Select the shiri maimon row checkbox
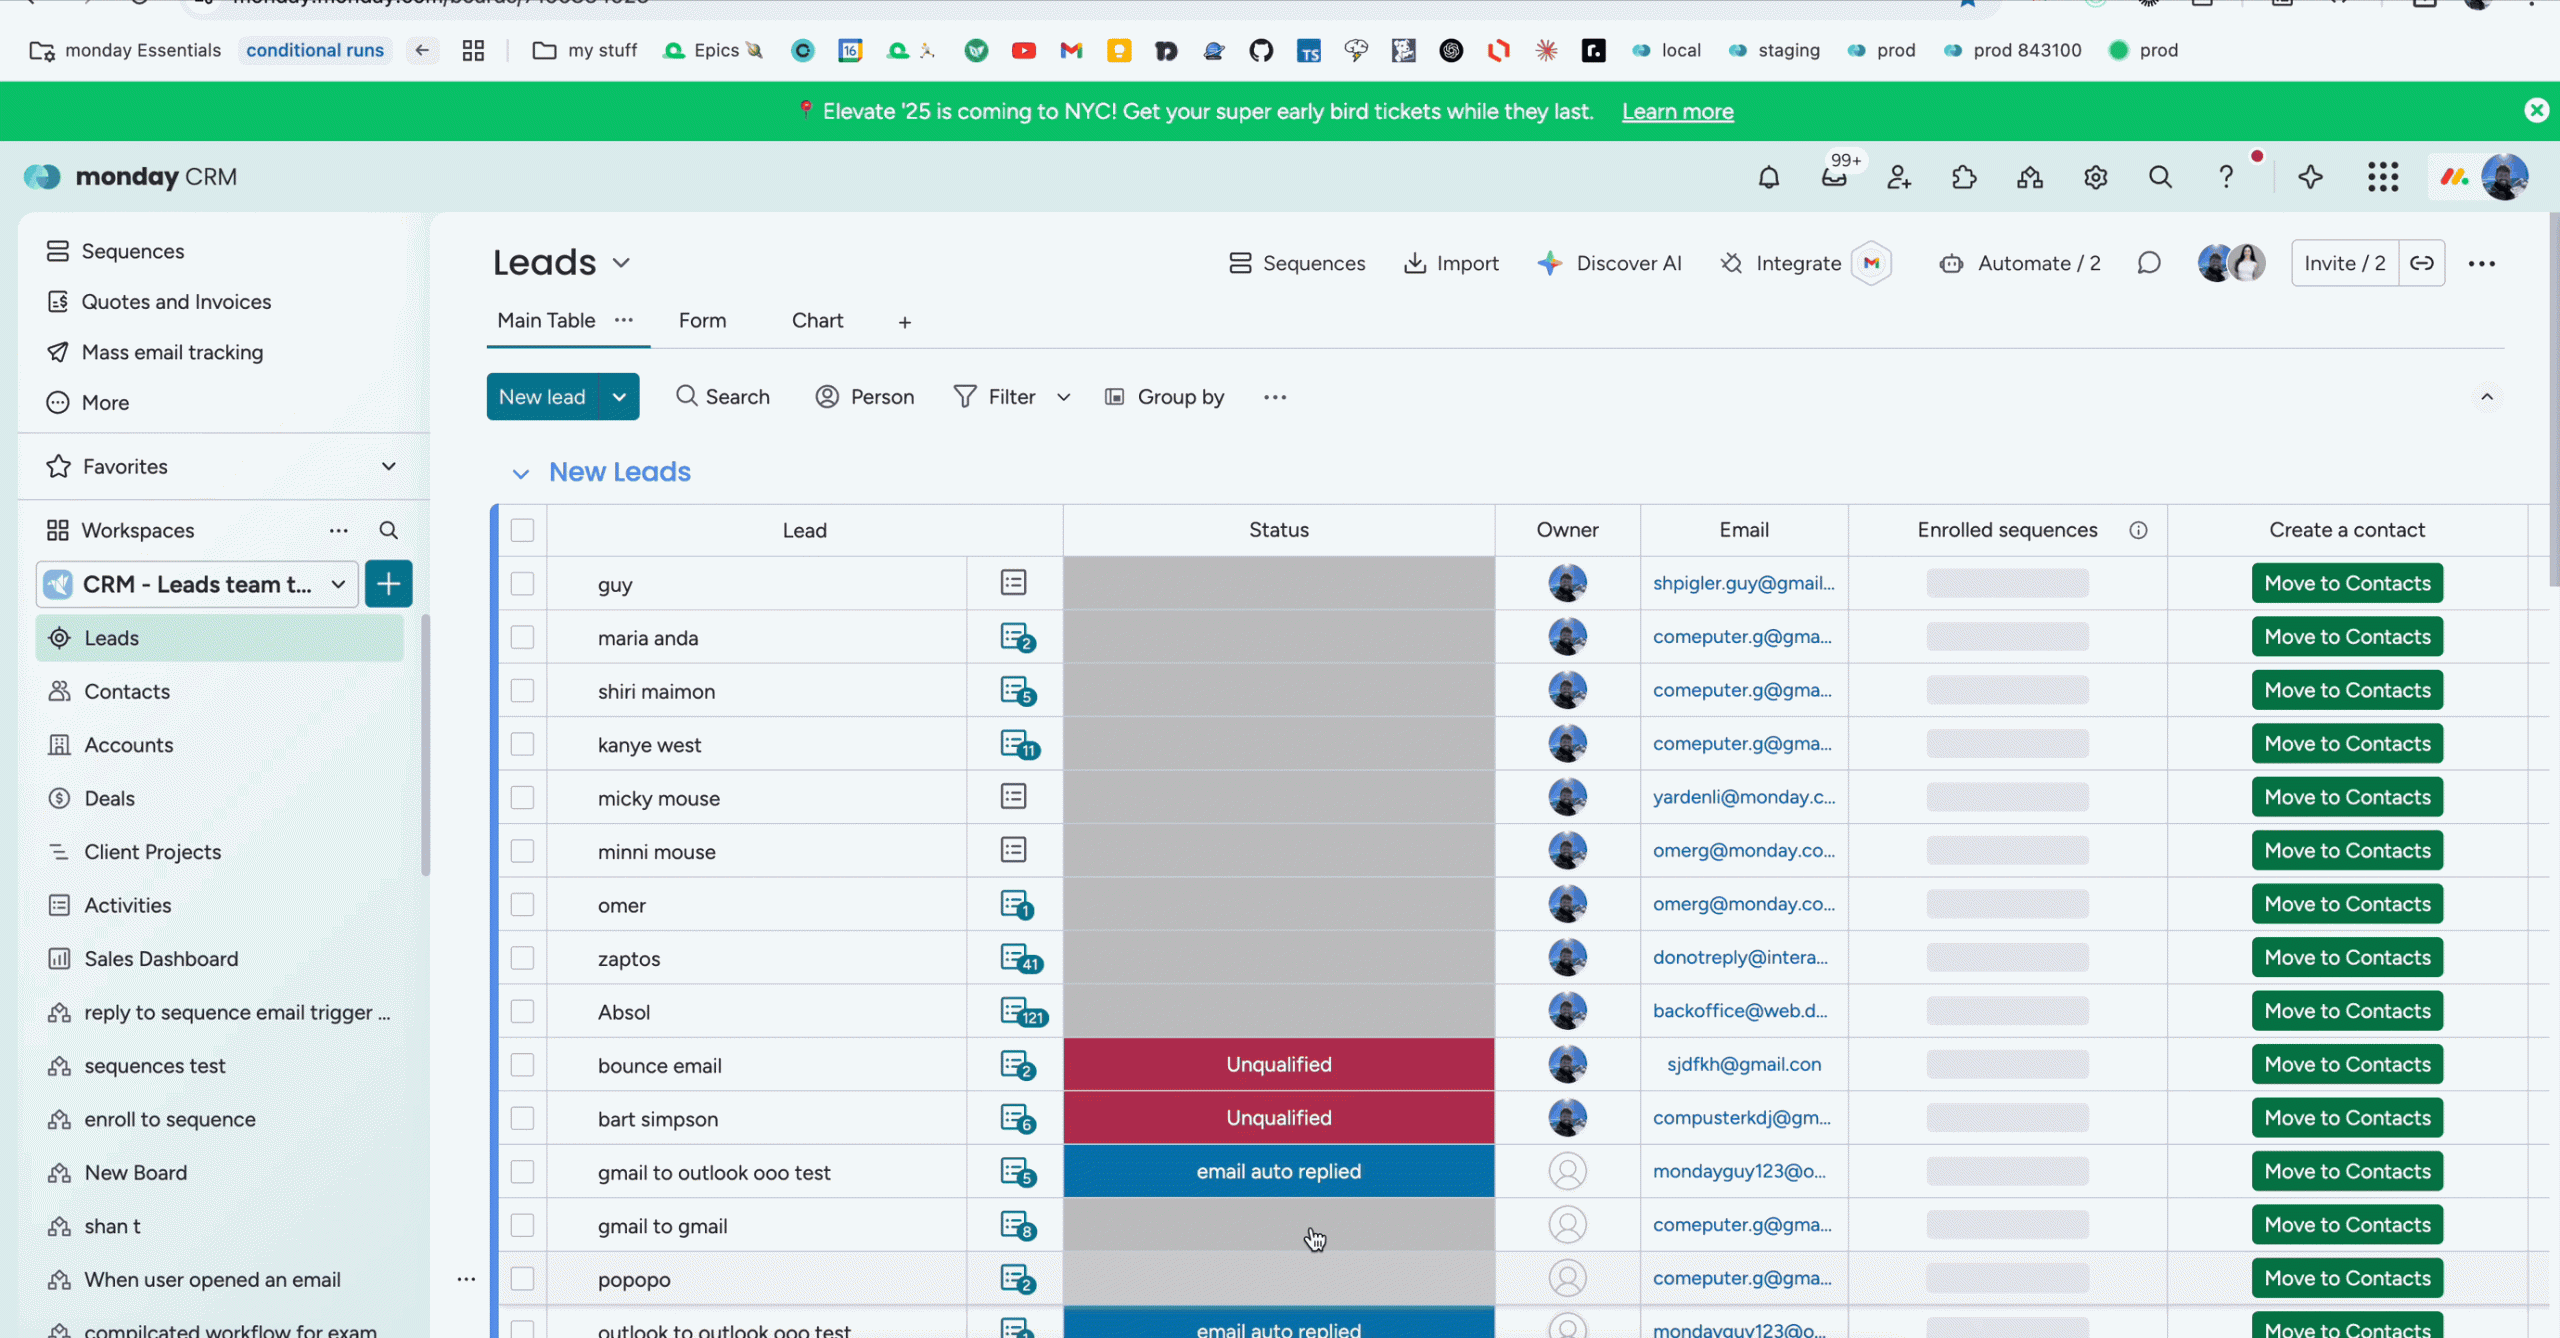Image resolution: width=2560 pixels, height=1338 pixels. (x=522, y=691)
